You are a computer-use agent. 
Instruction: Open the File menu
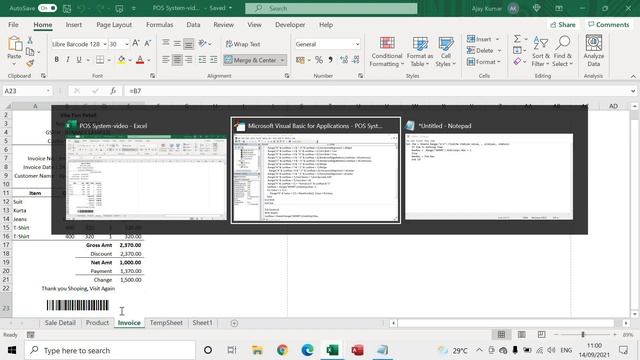(13, 24)
